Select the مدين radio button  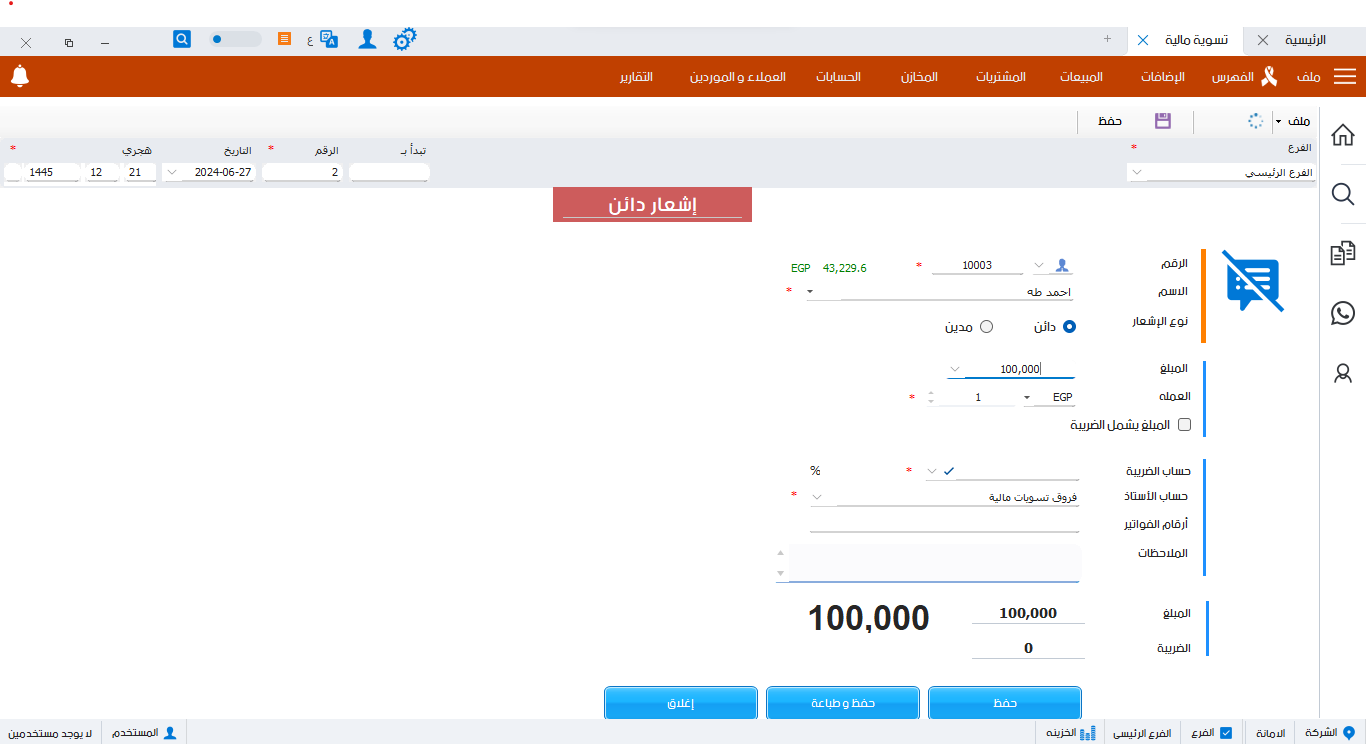[x=986, y=327]
